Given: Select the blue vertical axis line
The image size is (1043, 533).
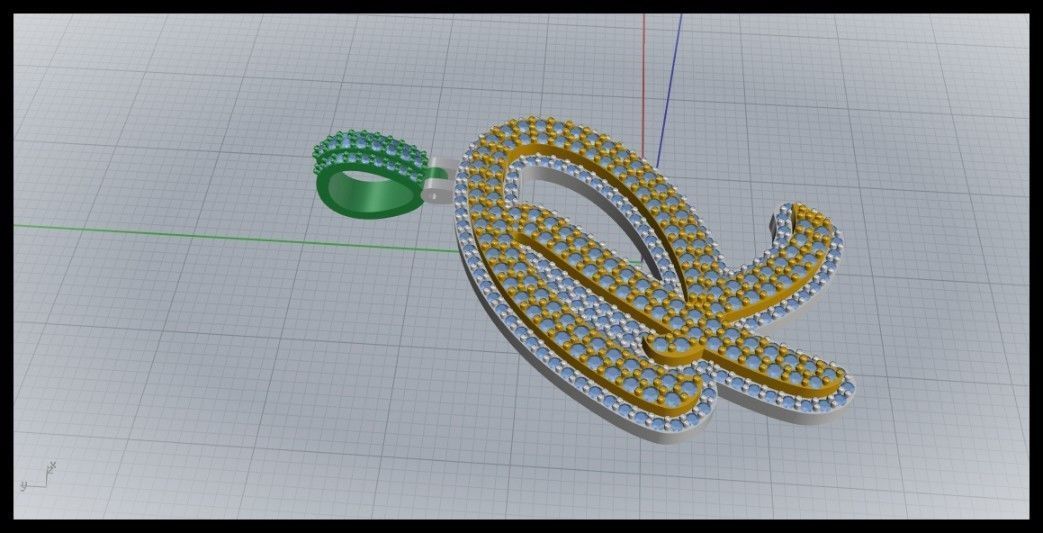Looking at the screenshot, I should coord(669,91).
